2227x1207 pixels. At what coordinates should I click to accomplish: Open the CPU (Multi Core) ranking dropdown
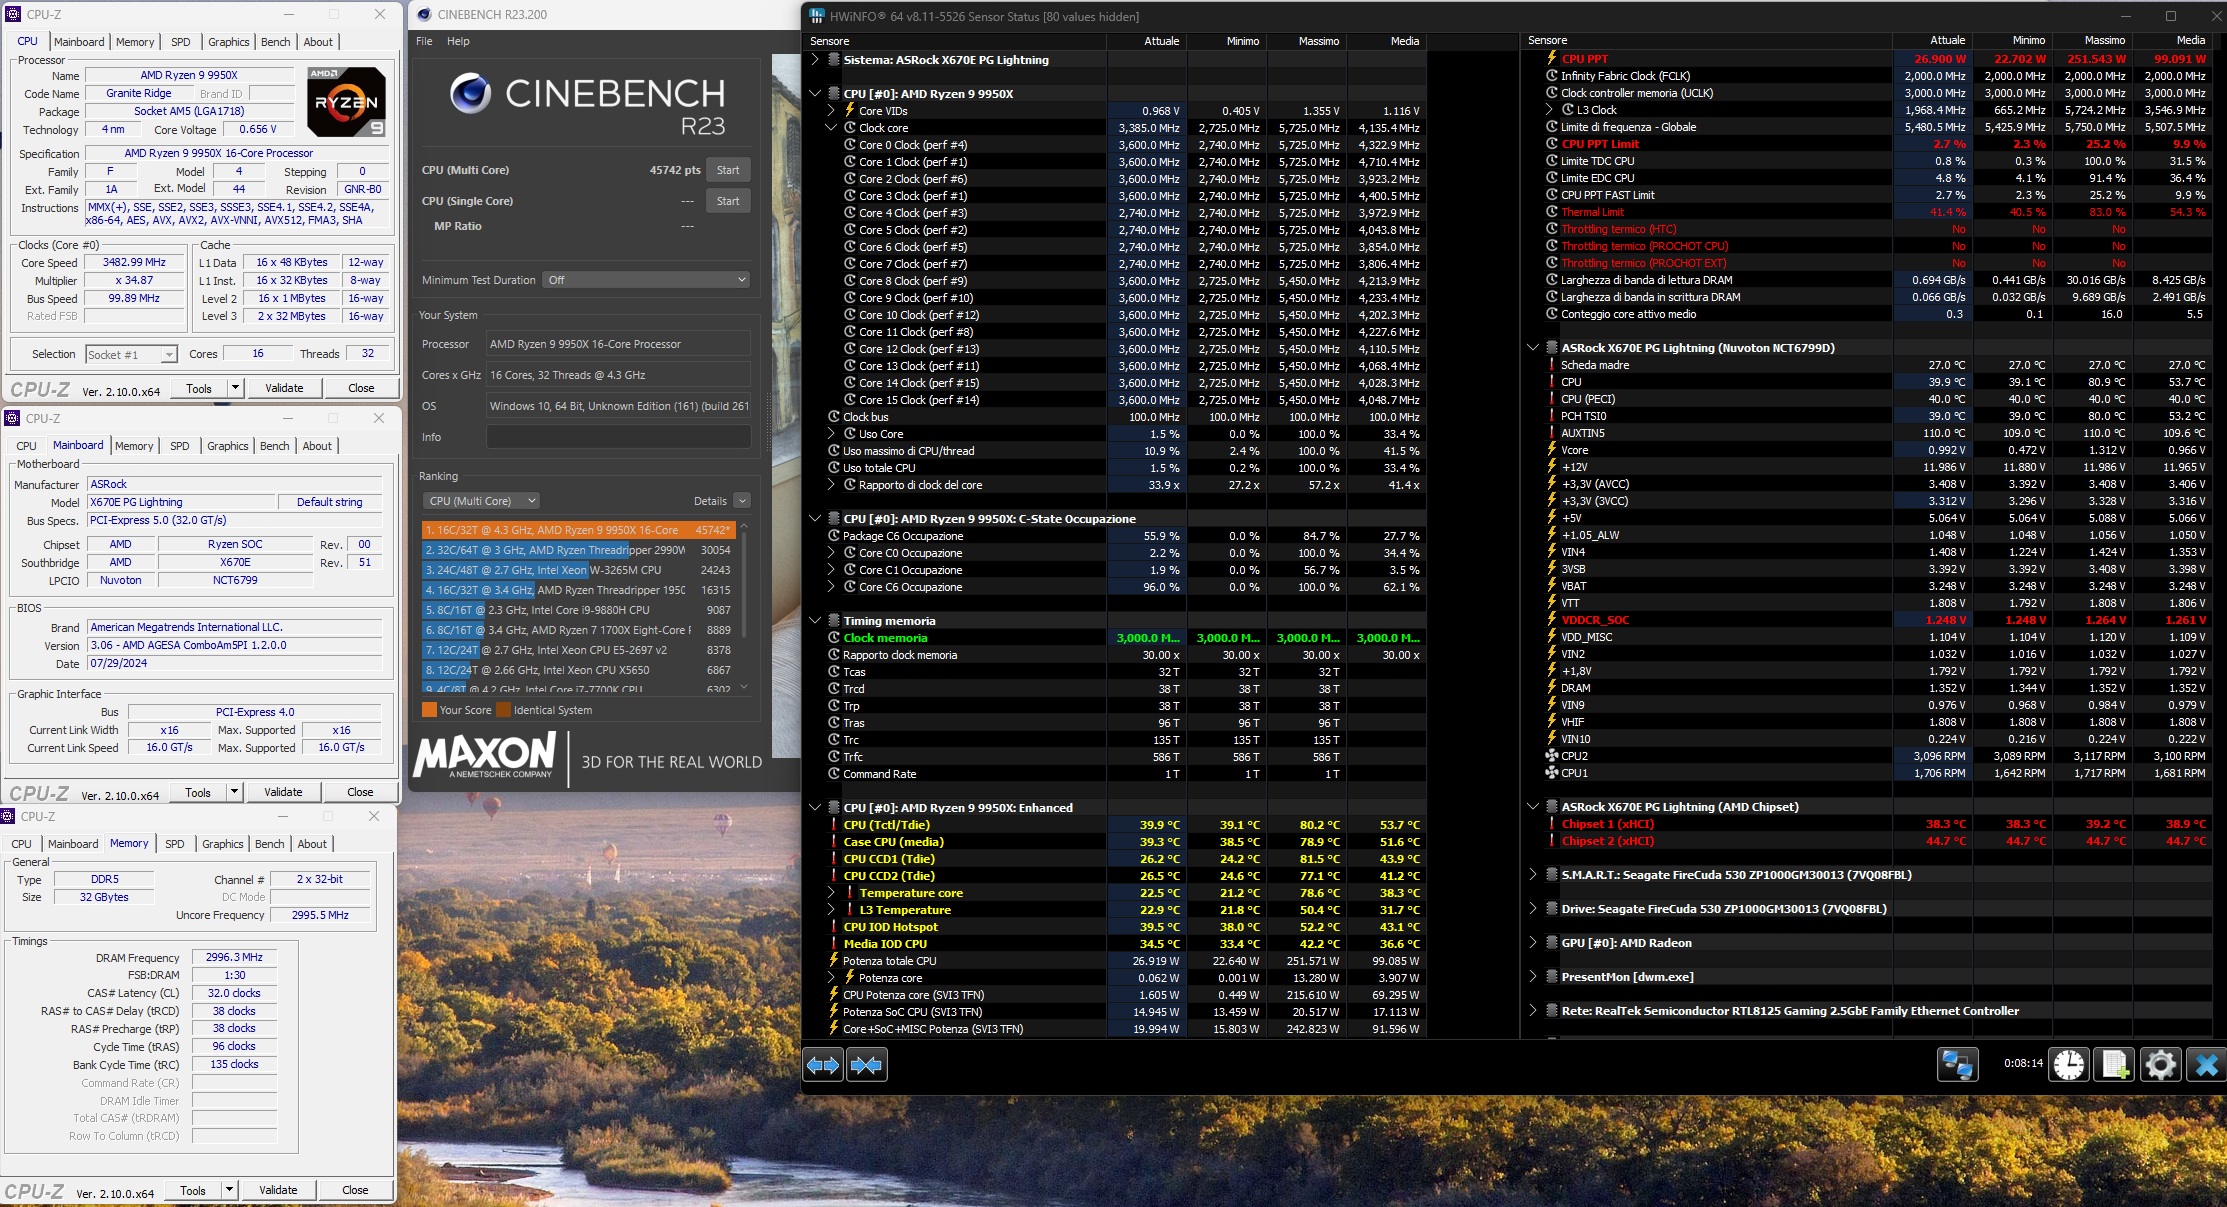click(x=481, y=501)
